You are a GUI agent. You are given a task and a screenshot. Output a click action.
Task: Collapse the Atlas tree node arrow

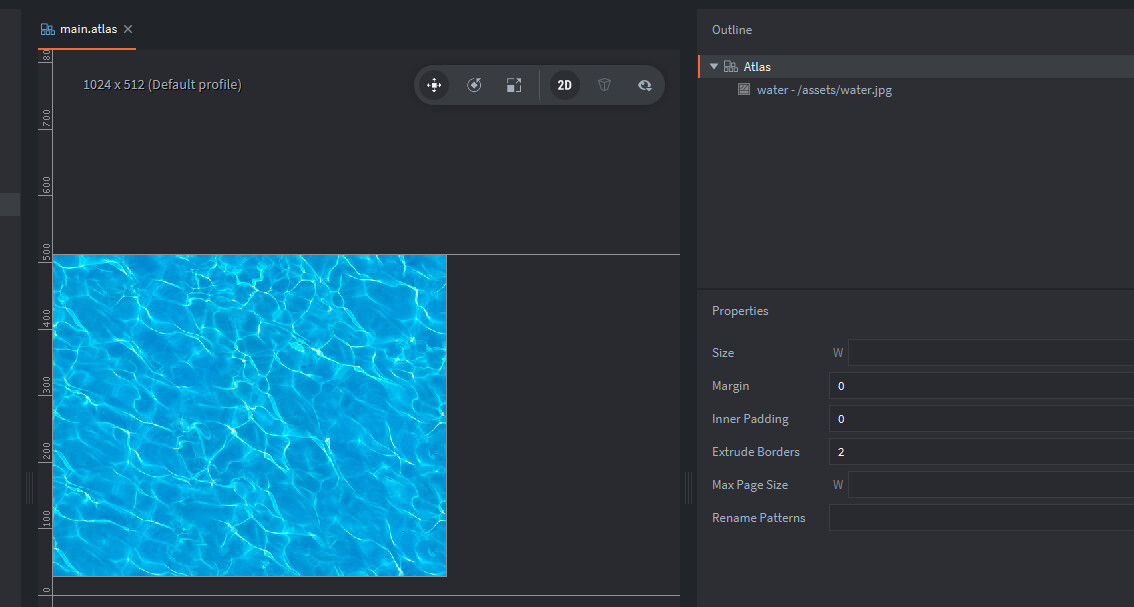(714, 67)
